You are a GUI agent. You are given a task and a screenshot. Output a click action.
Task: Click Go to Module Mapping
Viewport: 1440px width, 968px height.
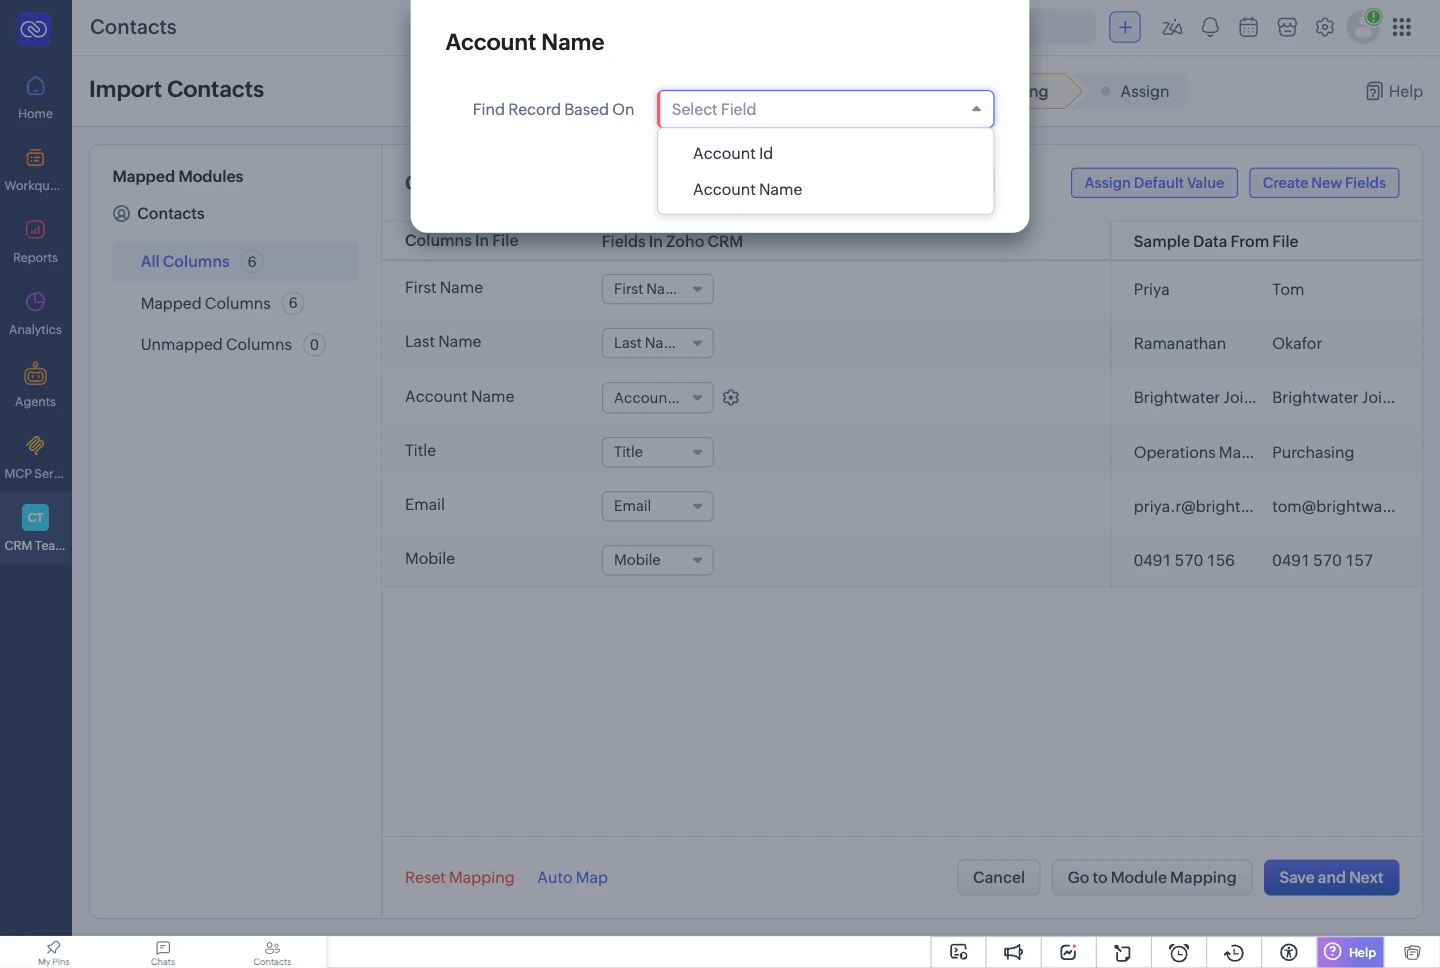coord(1152,878)
